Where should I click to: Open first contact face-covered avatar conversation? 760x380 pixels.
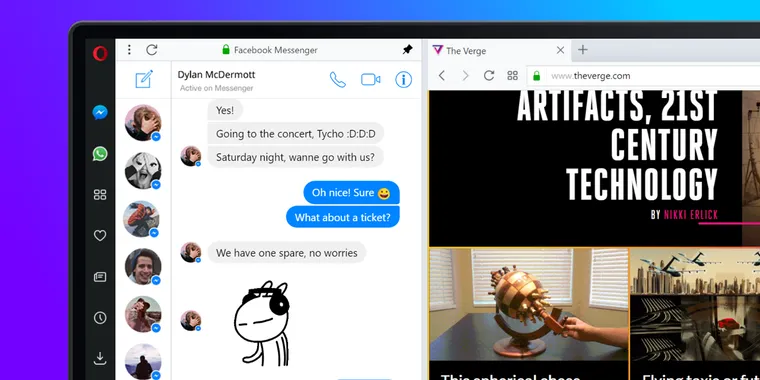tap(143, 123)
